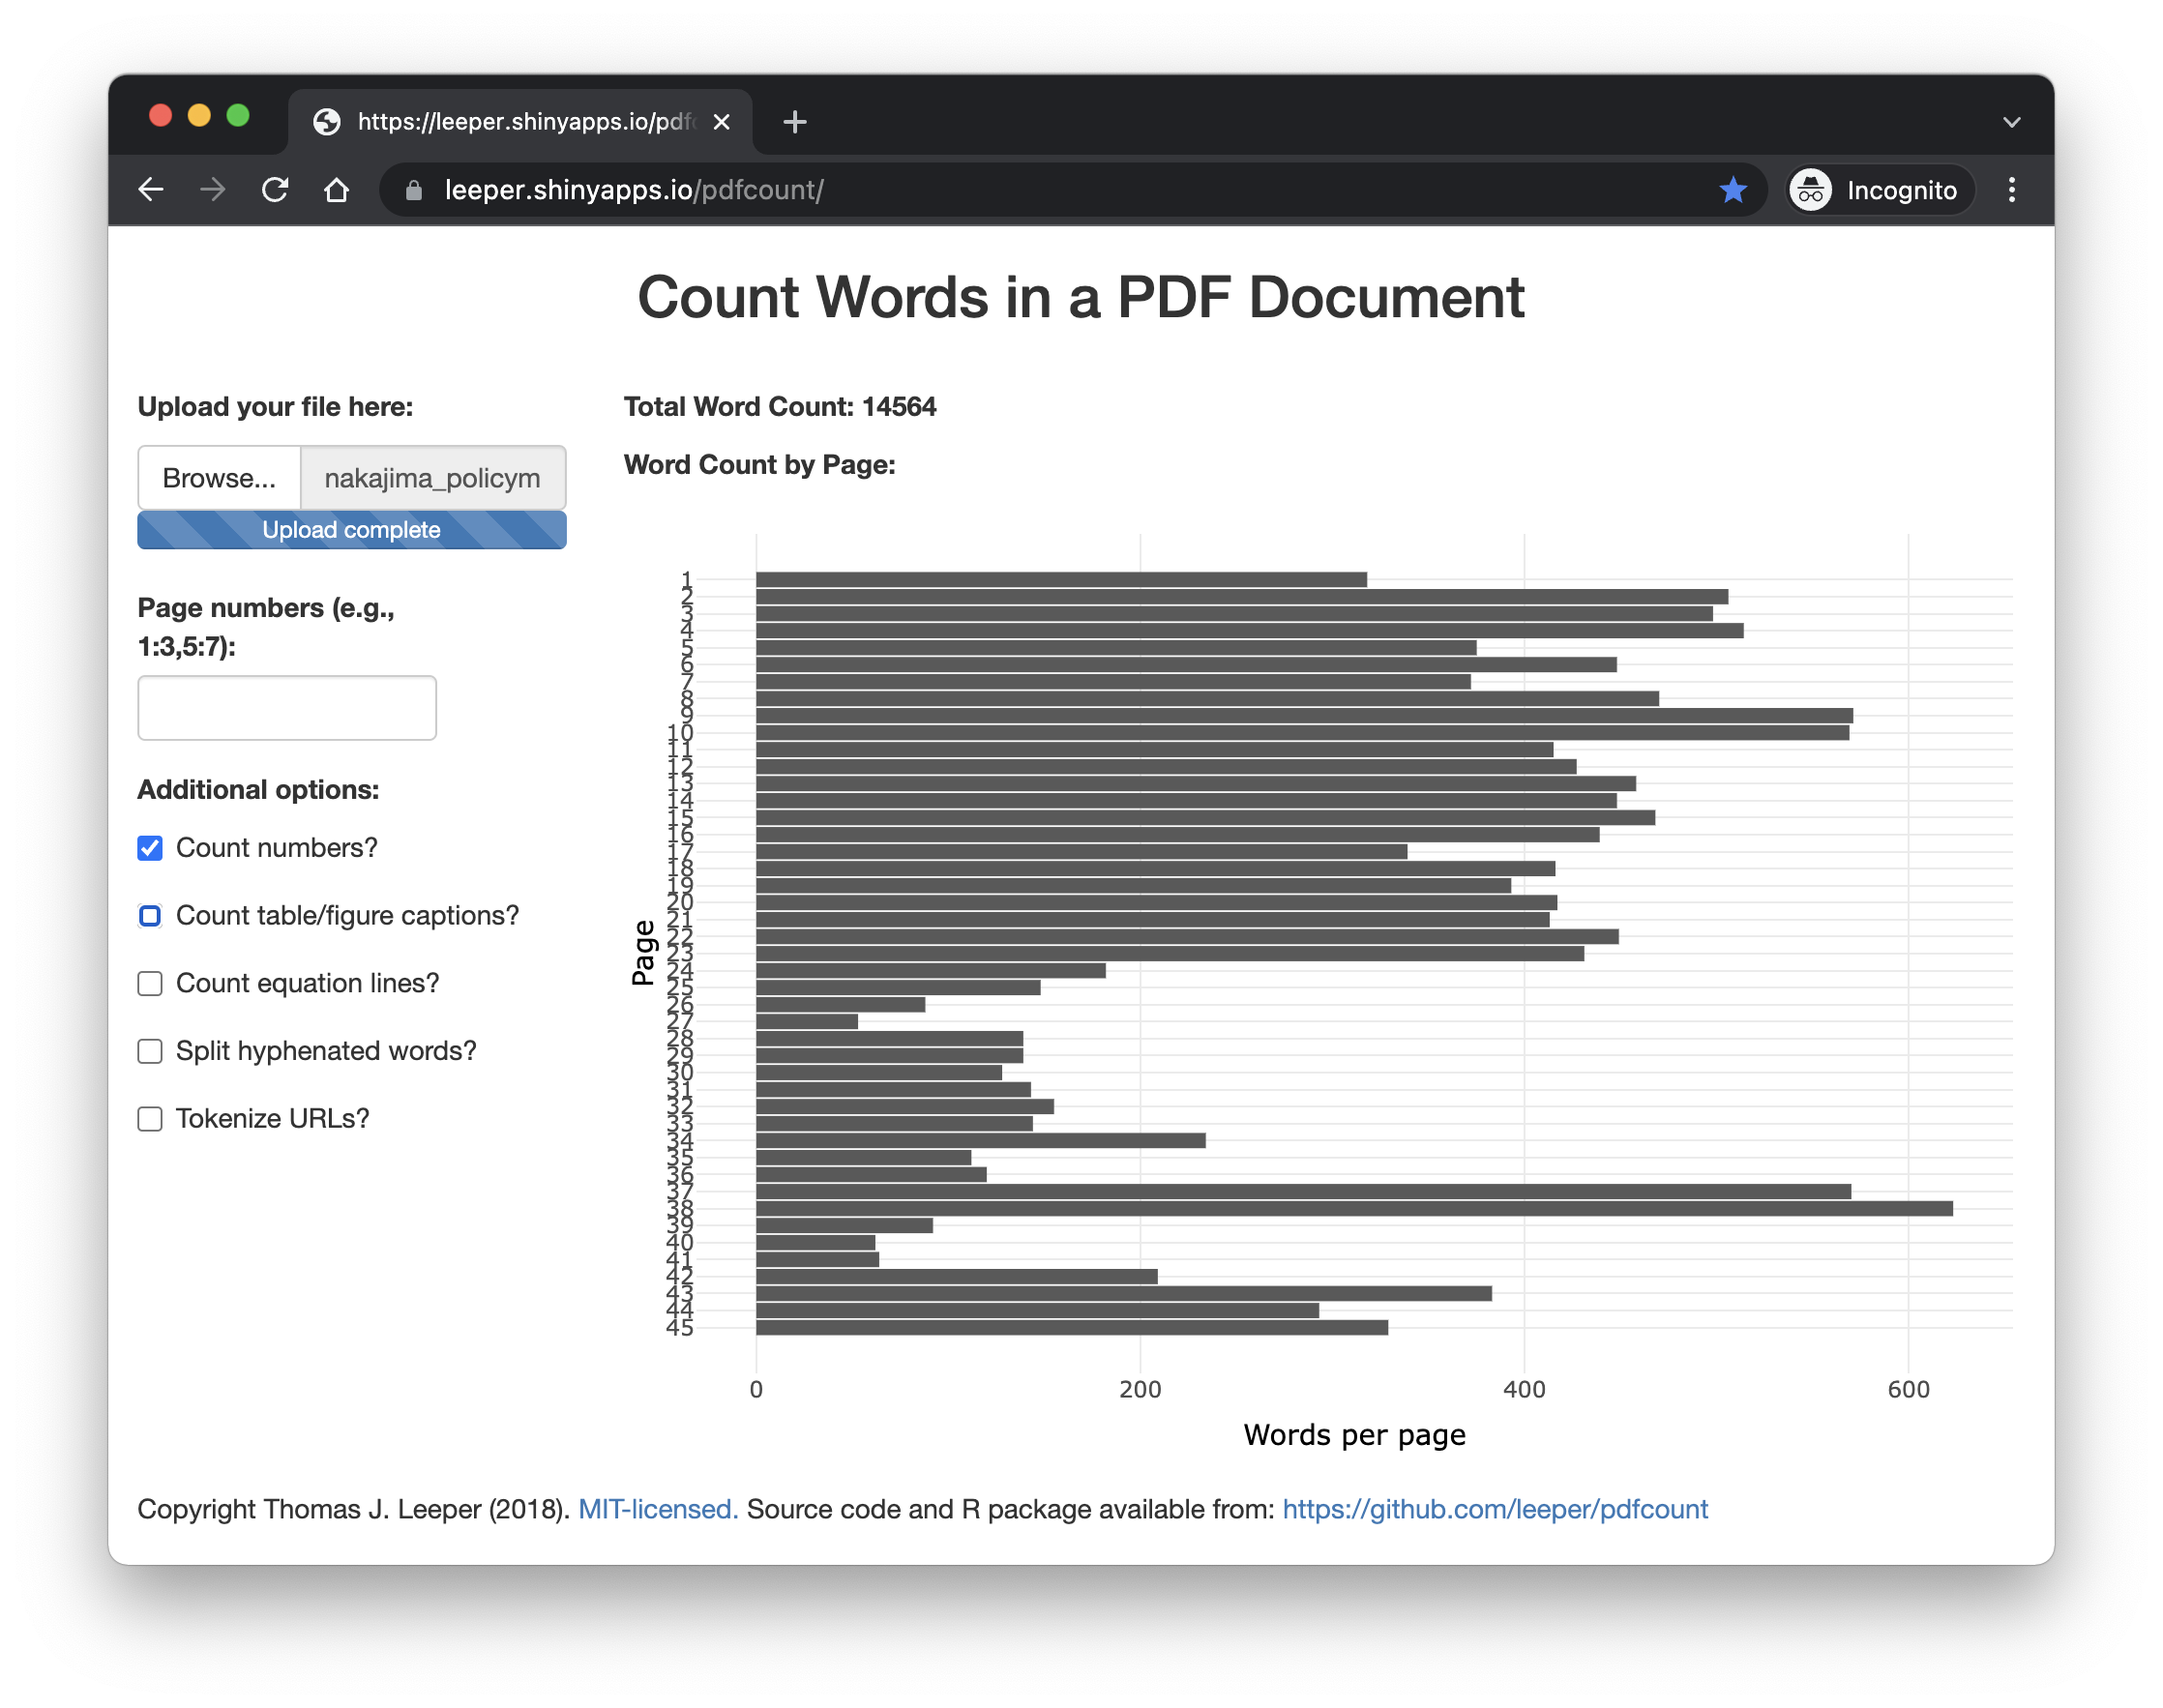This screenshot has width=2163, height=1708.
Task: Go to the browser home page
Action: (337, 190)
